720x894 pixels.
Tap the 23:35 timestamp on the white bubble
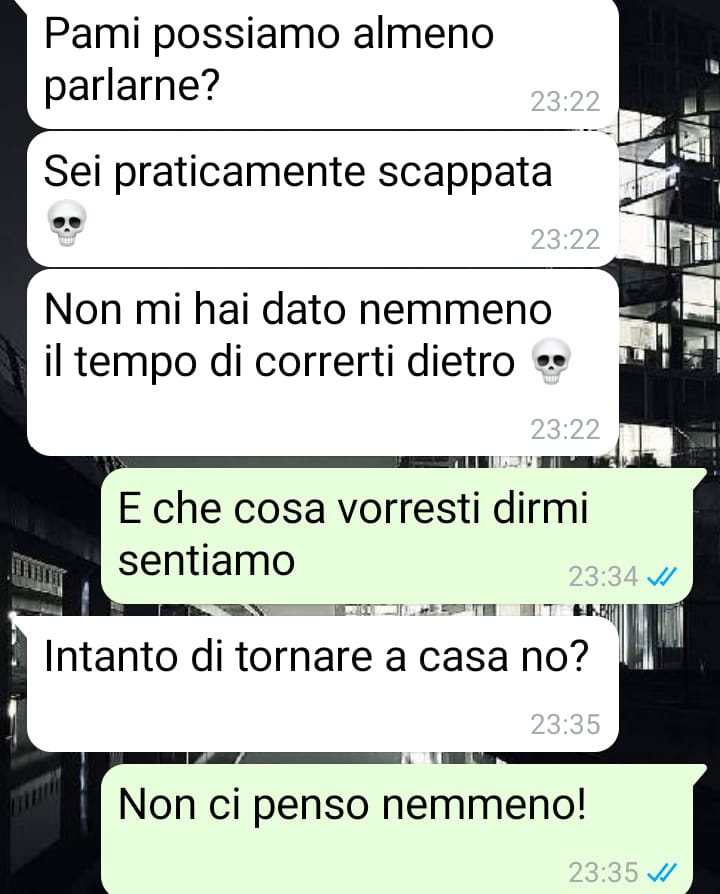tap(565, 724)
